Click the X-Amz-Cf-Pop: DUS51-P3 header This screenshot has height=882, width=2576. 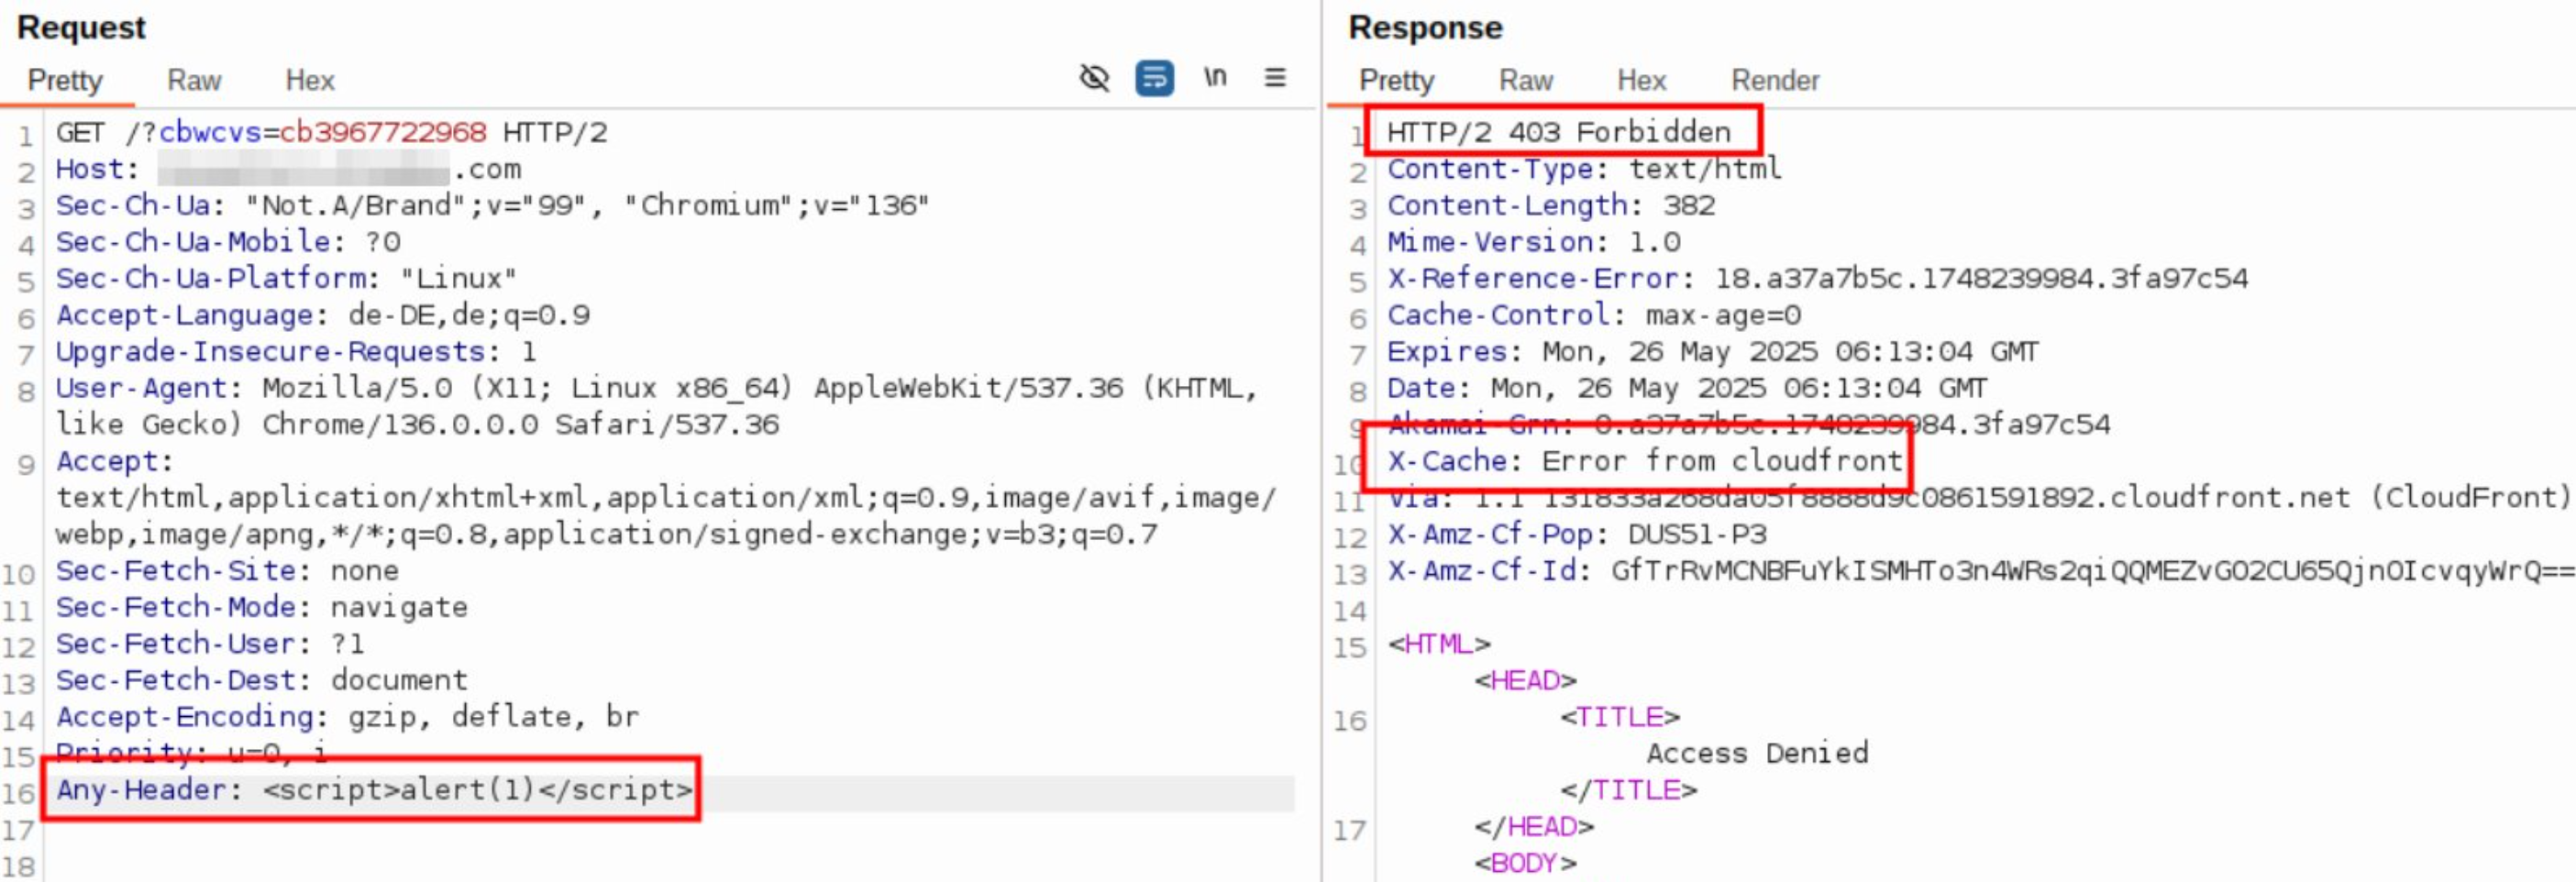tap(1576, 534)
